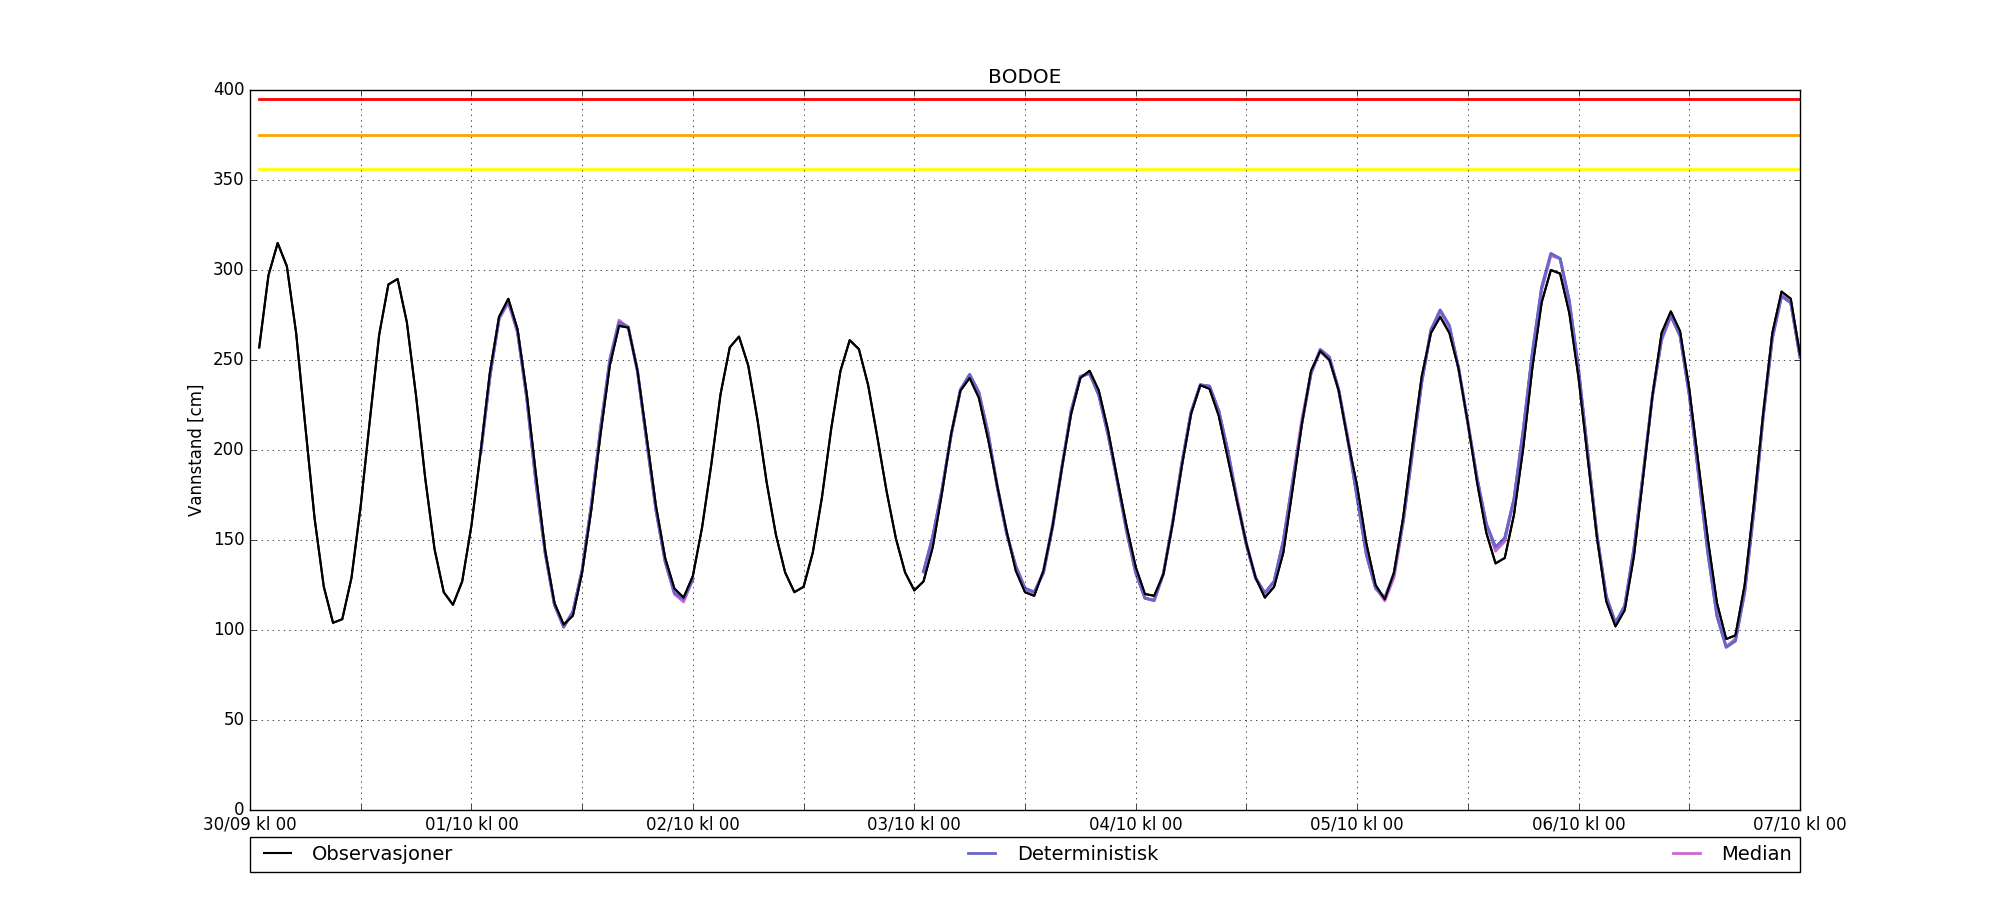Click the 400 y-axis tick value
2000x900 pixels.
pyautogui.click(x=229, y=90)
